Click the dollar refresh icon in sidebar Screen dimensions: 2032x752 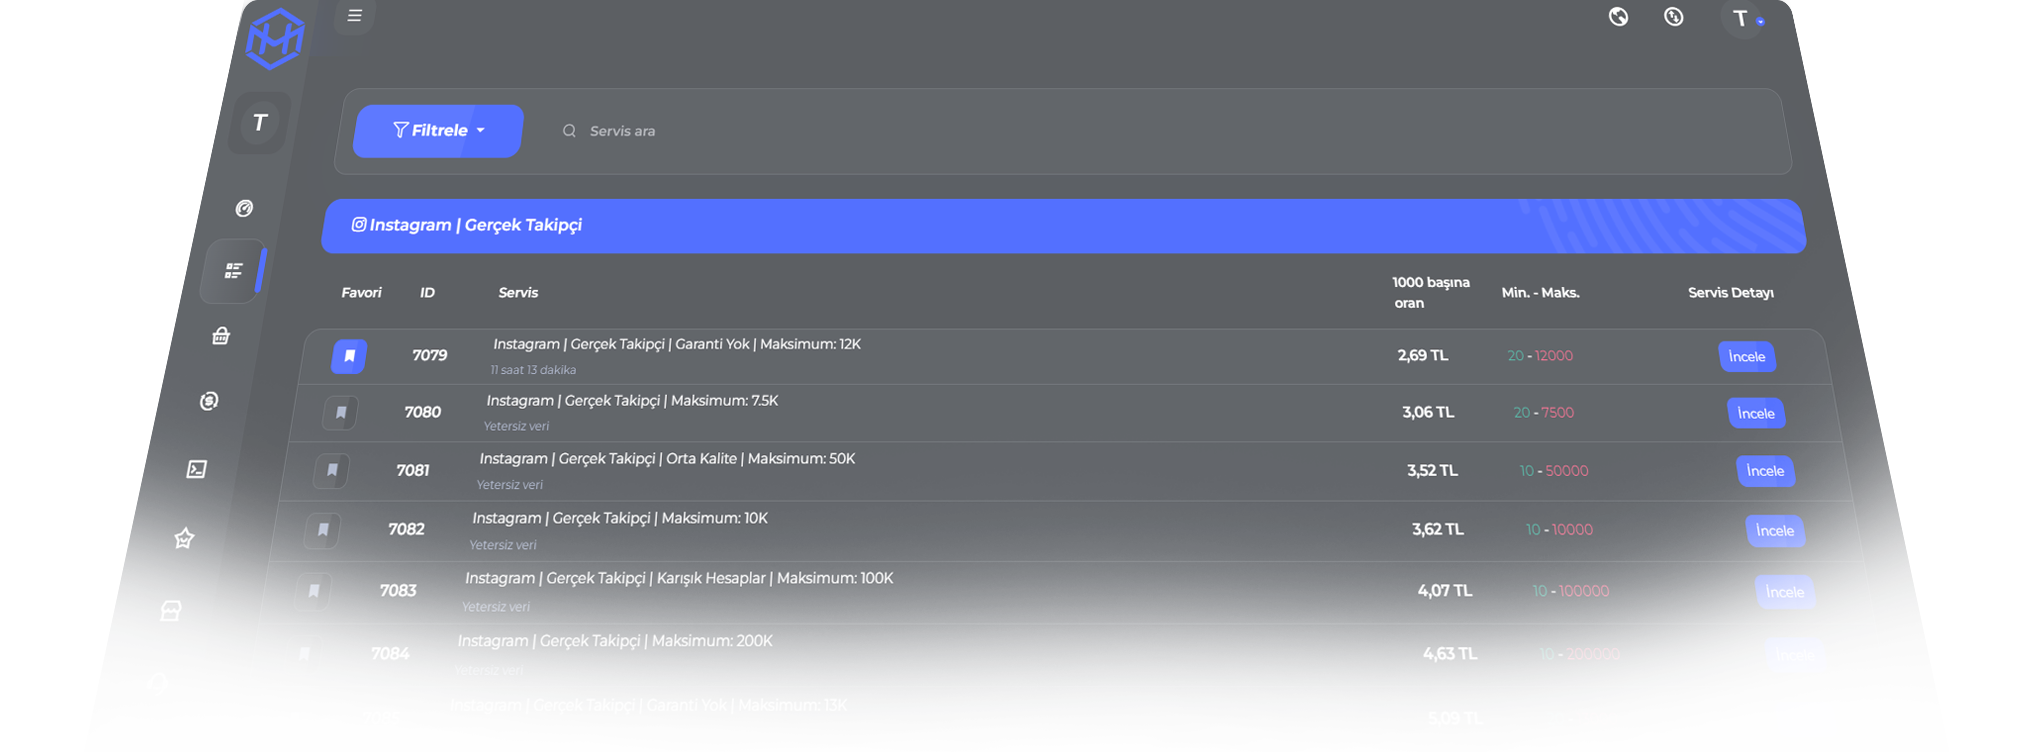[209, 401]
